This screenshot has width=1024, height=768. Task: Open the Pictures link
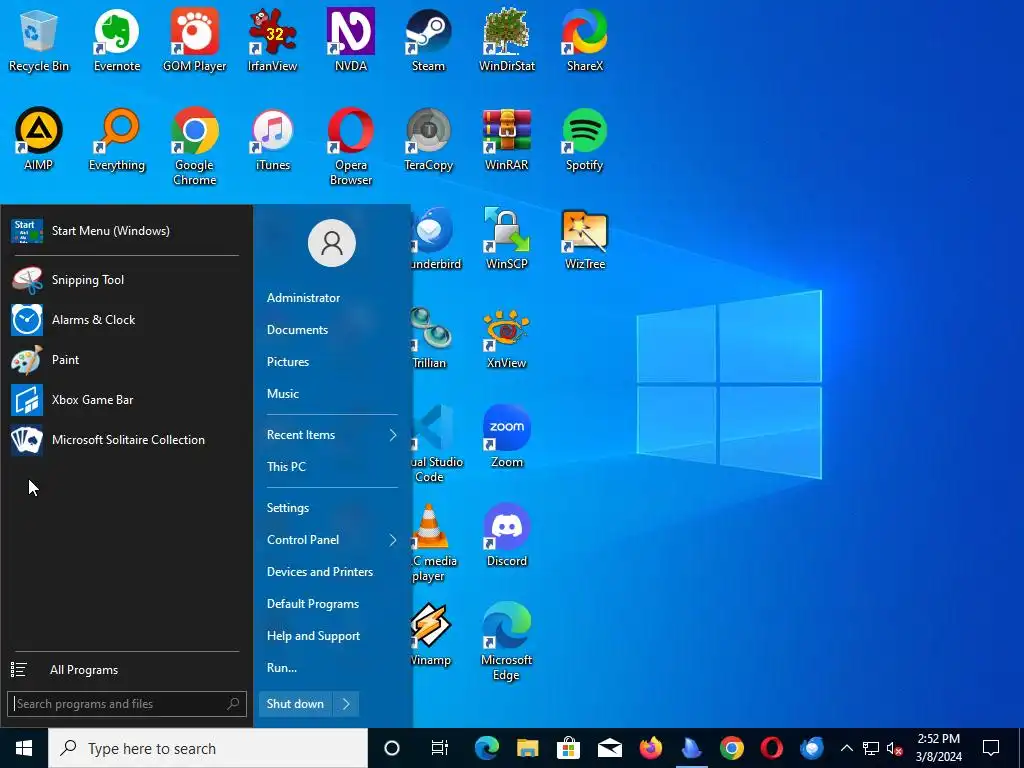click(288, 362)
